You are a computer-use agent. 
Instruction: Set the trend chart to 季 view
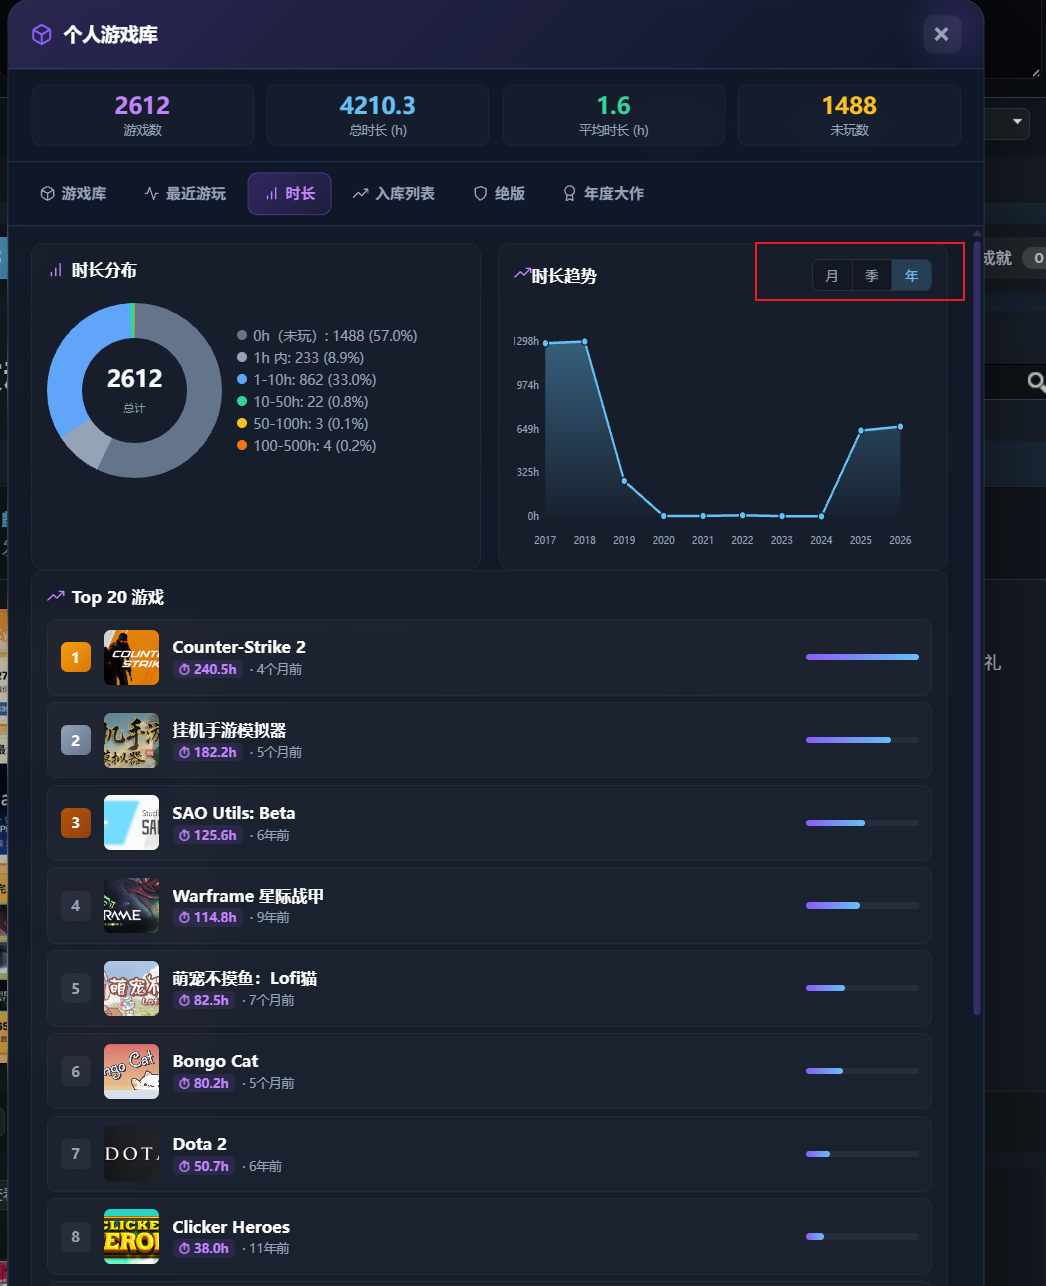tap(872, 276)
